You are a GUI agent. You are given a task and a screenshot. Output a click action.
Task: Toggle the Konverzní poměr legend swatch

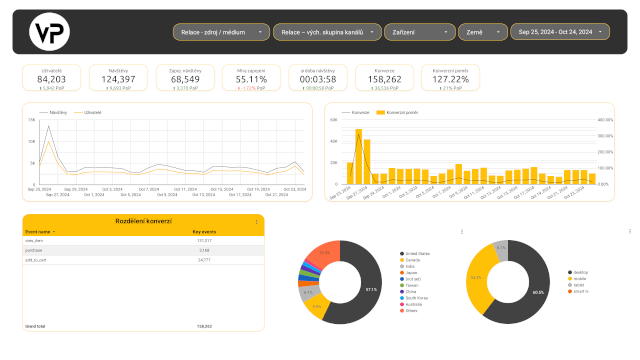pyautogui.click(x=380, y=112)
